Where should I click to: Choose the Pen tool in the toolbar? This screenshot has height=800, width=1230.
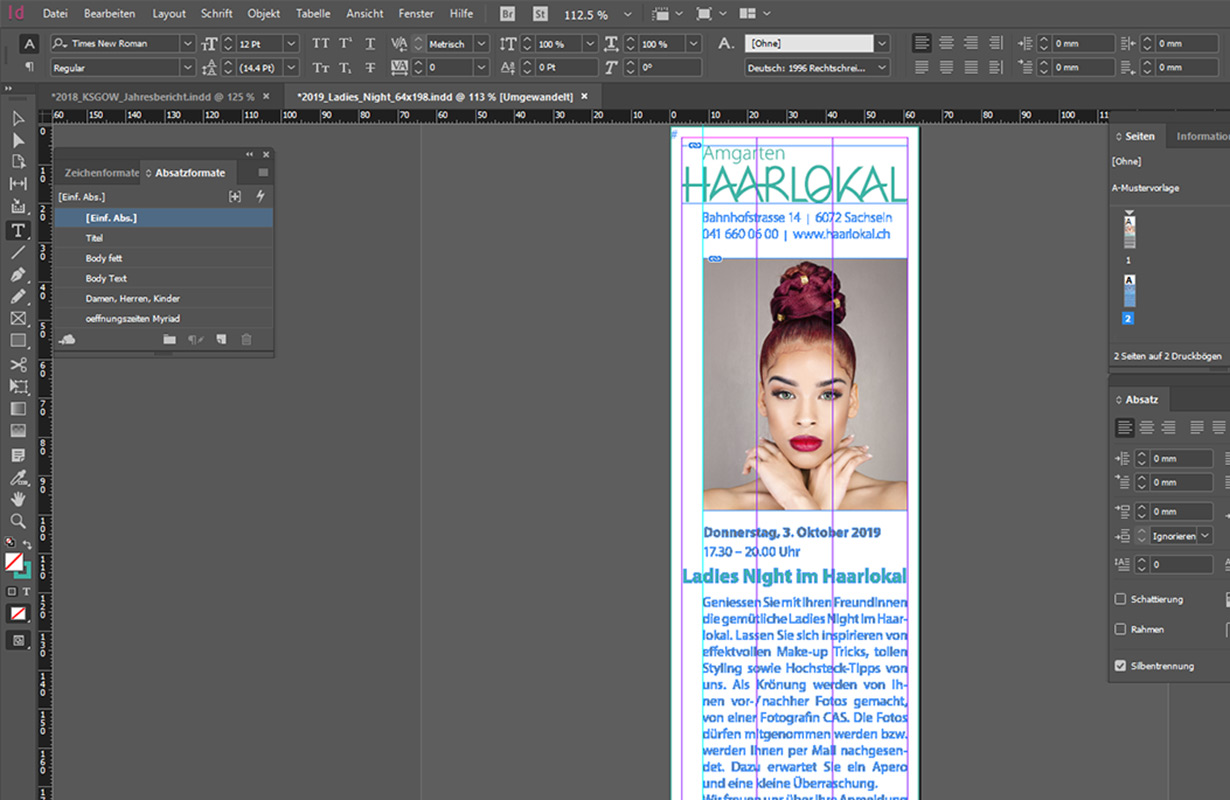click(x=20, y=275)
